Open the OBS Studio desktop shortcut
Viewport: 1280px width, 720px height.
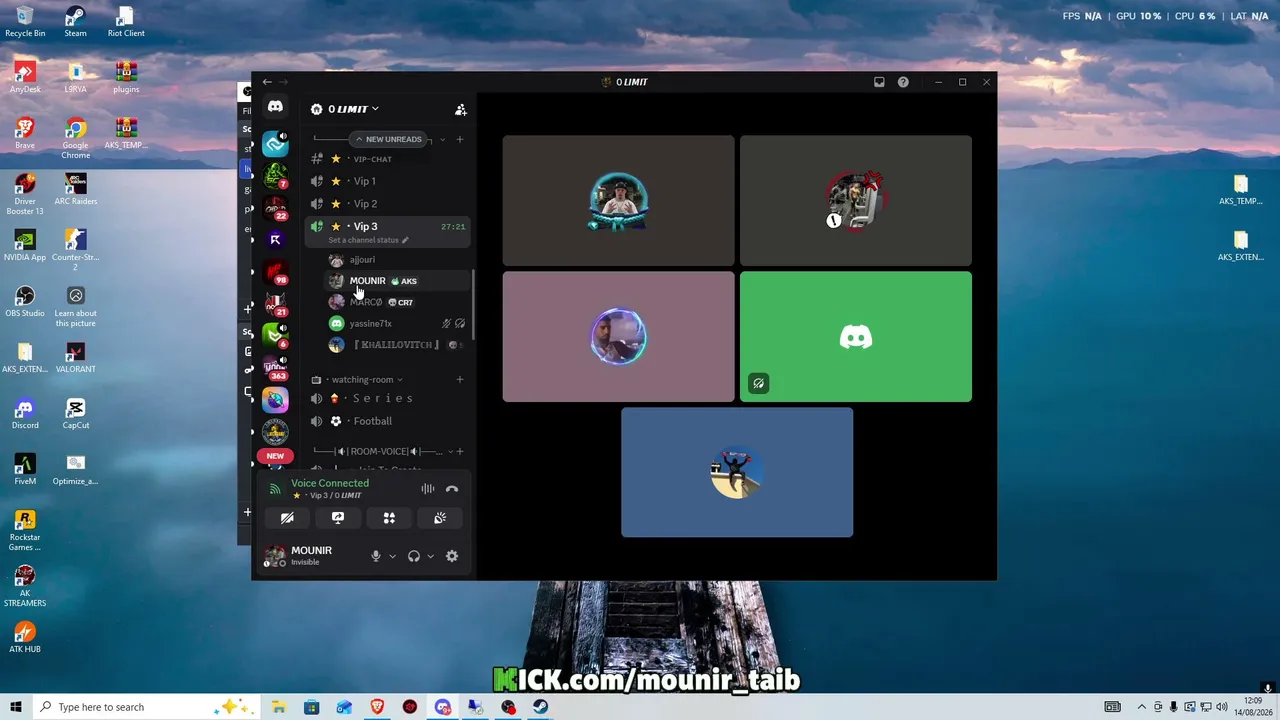25,302
